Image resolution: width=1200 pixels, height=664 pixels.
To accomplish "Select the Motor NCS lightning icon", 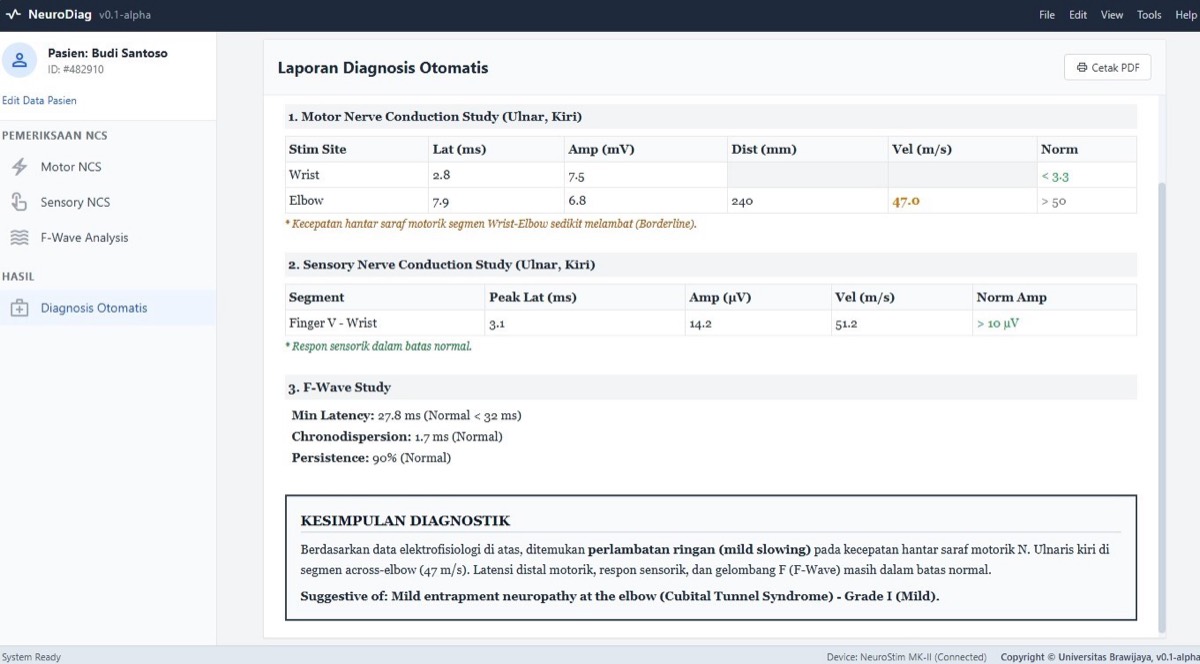I will (20, 167).
